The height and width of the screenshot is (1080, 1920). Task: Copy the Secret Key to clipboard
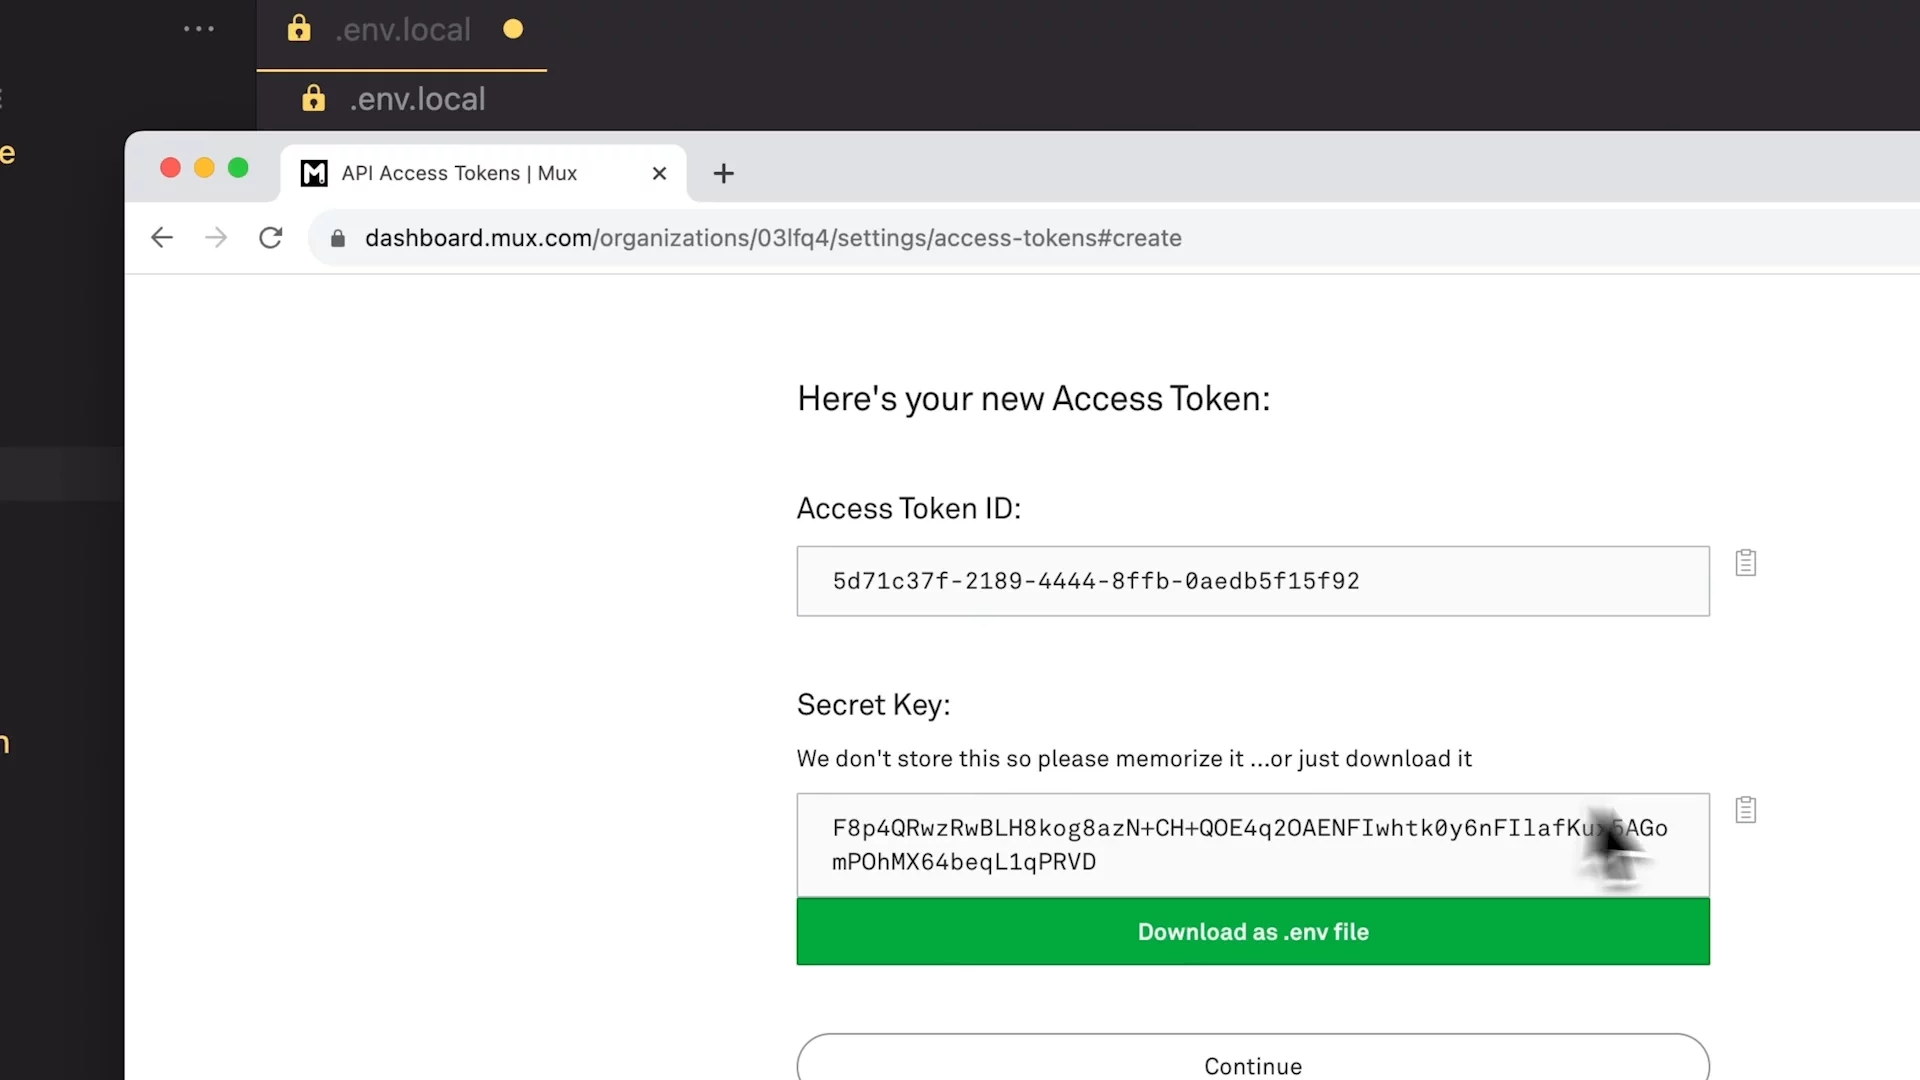(x=1745, y=810)
